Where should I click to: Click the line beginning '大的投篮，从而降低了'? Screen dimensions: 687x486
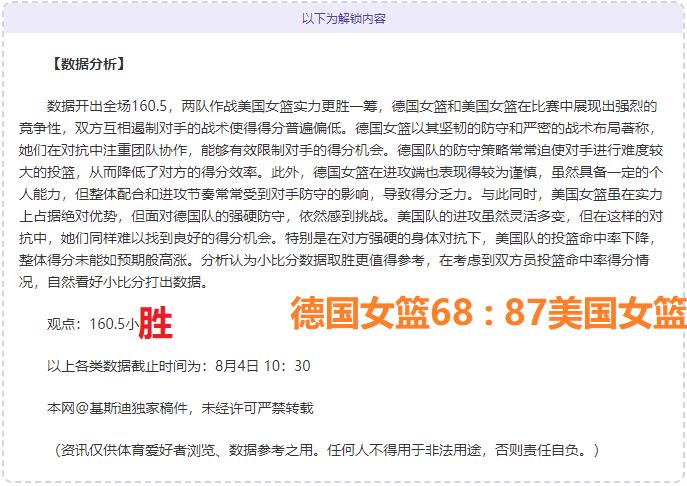pos(340,172)
